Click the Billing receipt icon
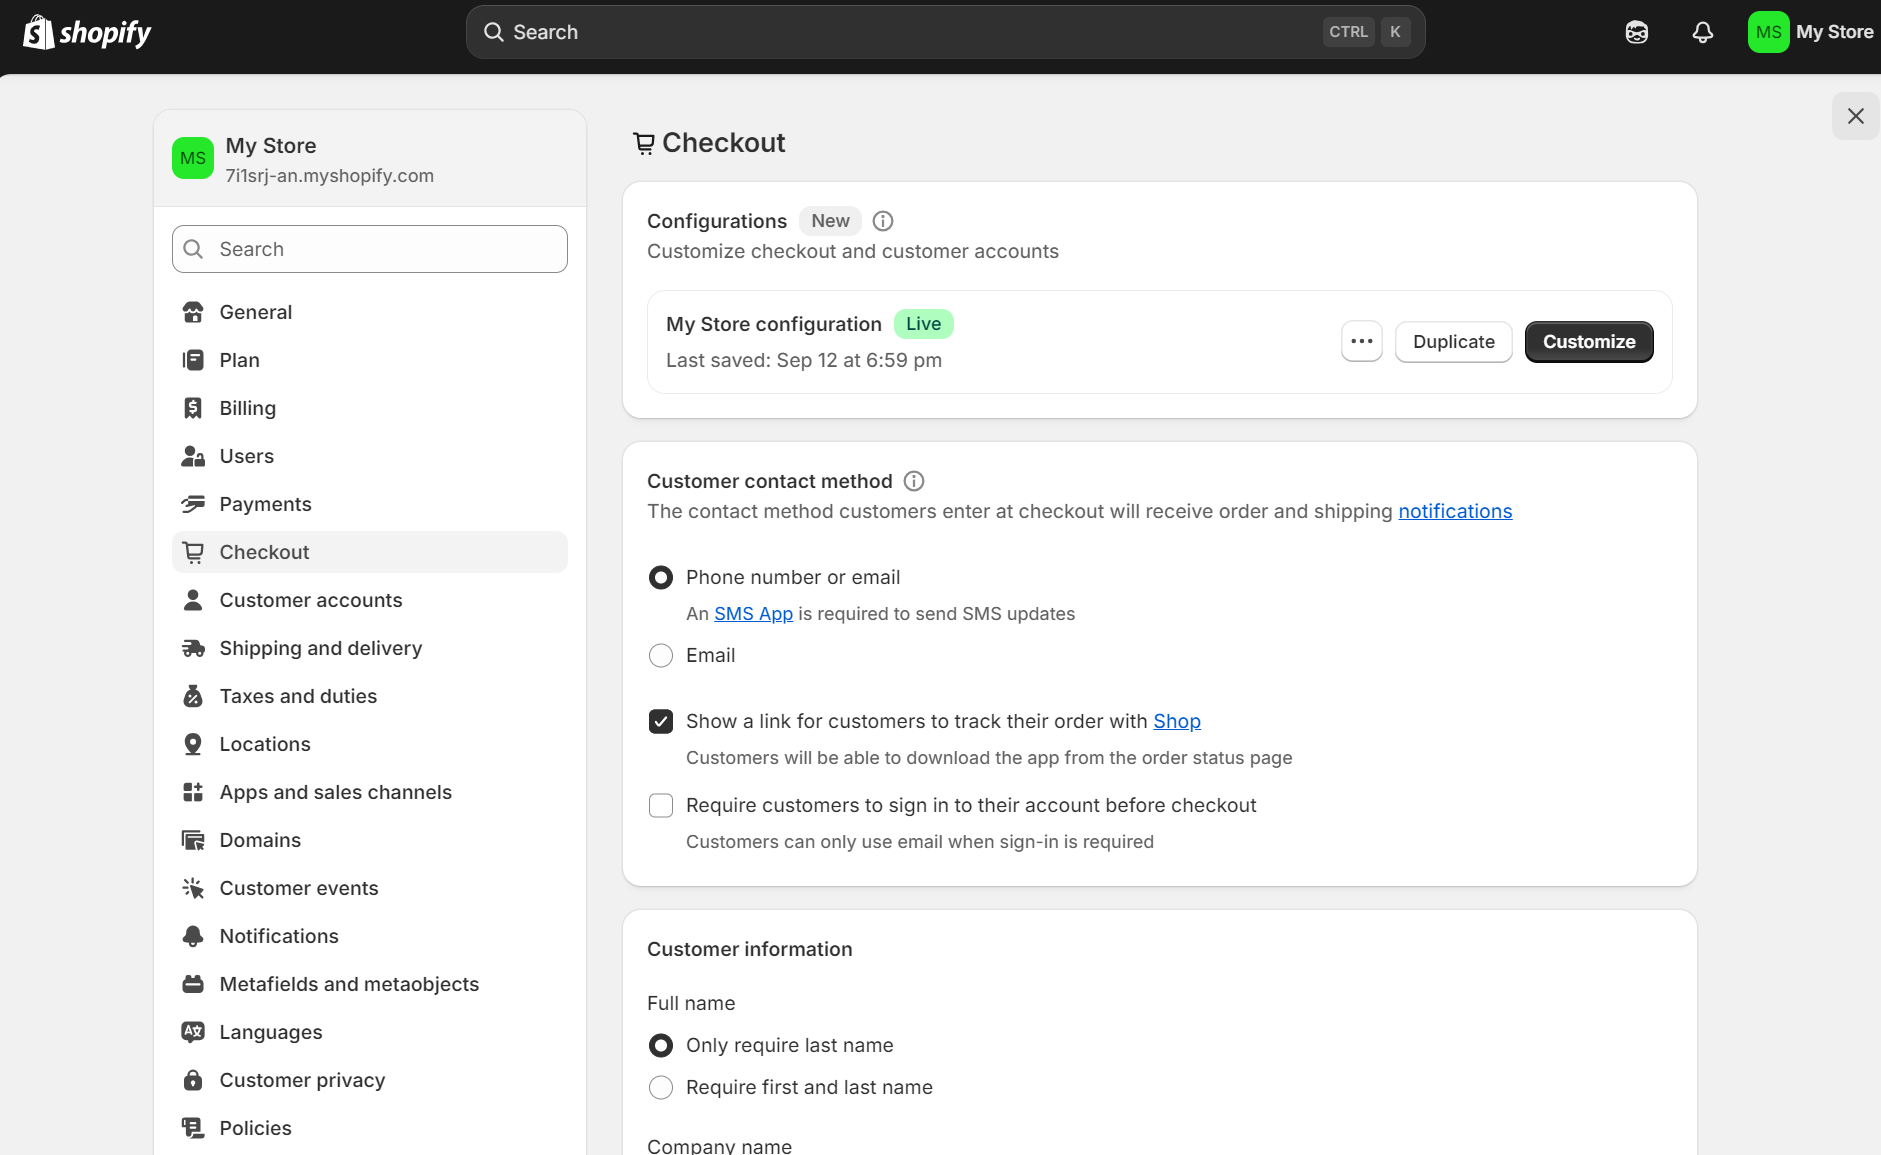1881x1155 pixels. [x=193, y=408]
